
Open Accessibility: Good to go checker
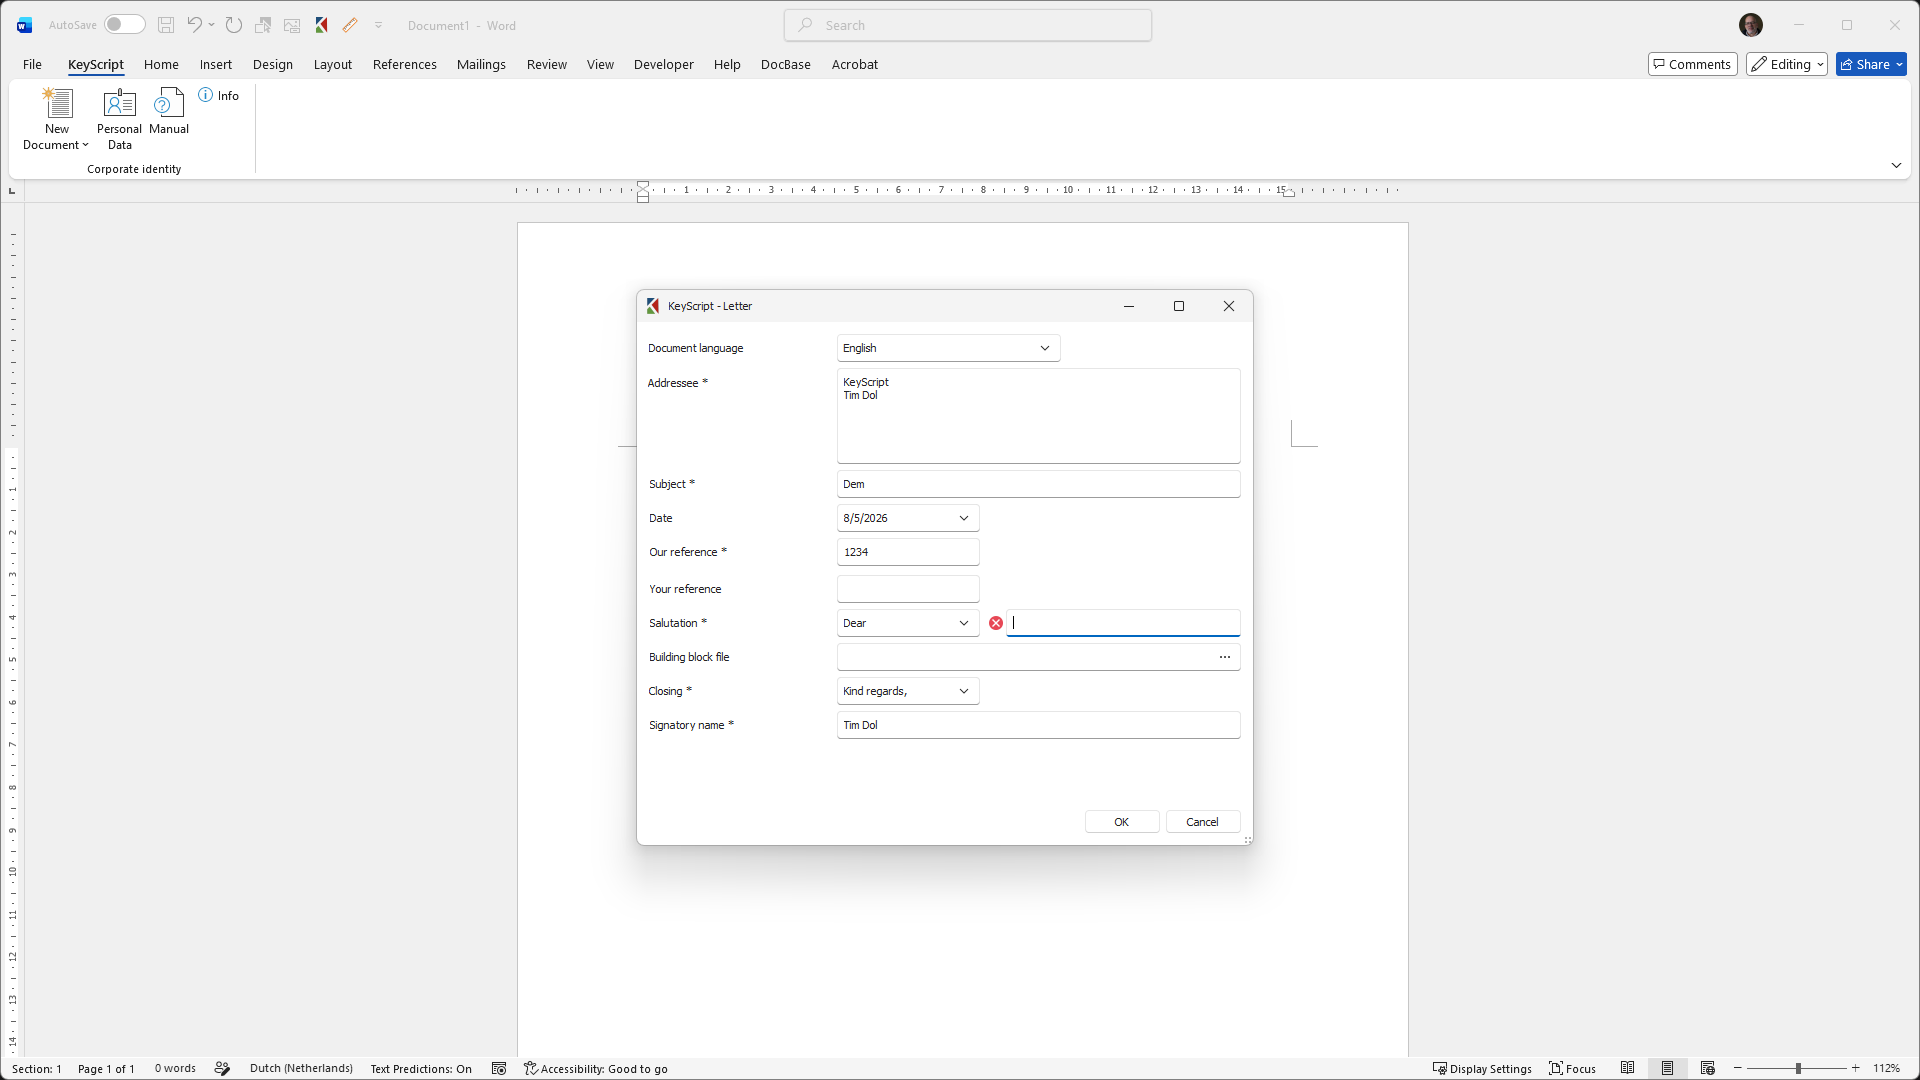tap(596, 1069)
